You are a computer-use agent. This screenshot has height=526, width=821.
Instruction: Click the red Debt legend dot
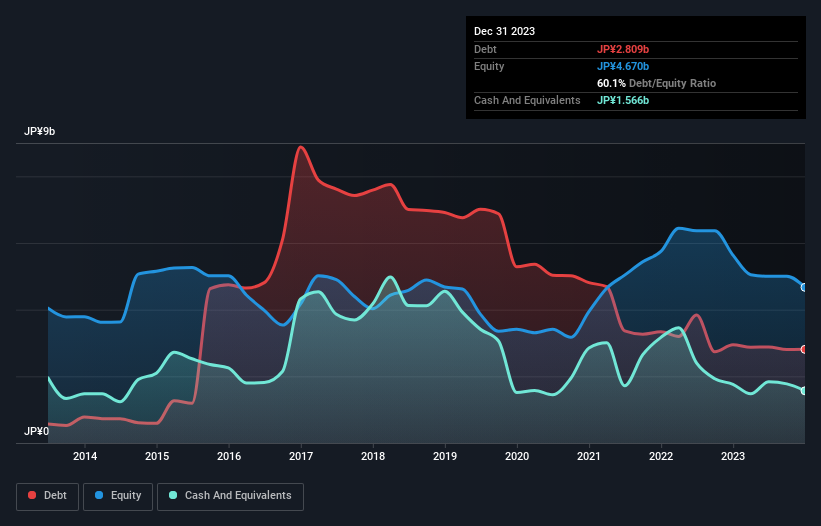coord(32,495)
